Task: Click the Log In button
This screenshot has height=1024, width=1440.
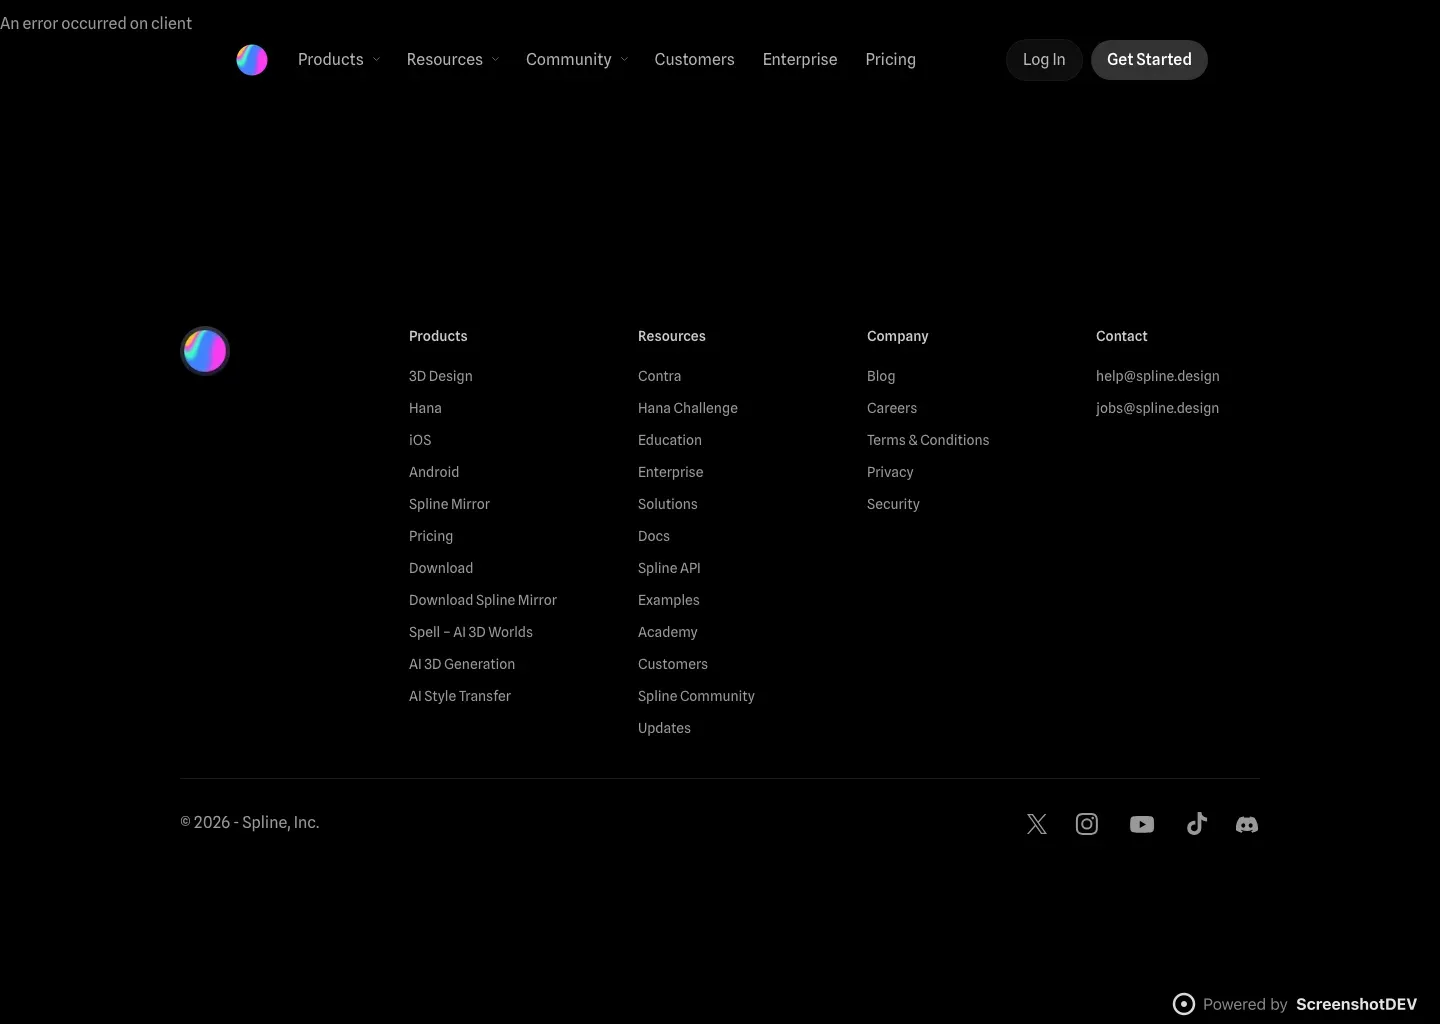Action: [x=1044, y=60]
